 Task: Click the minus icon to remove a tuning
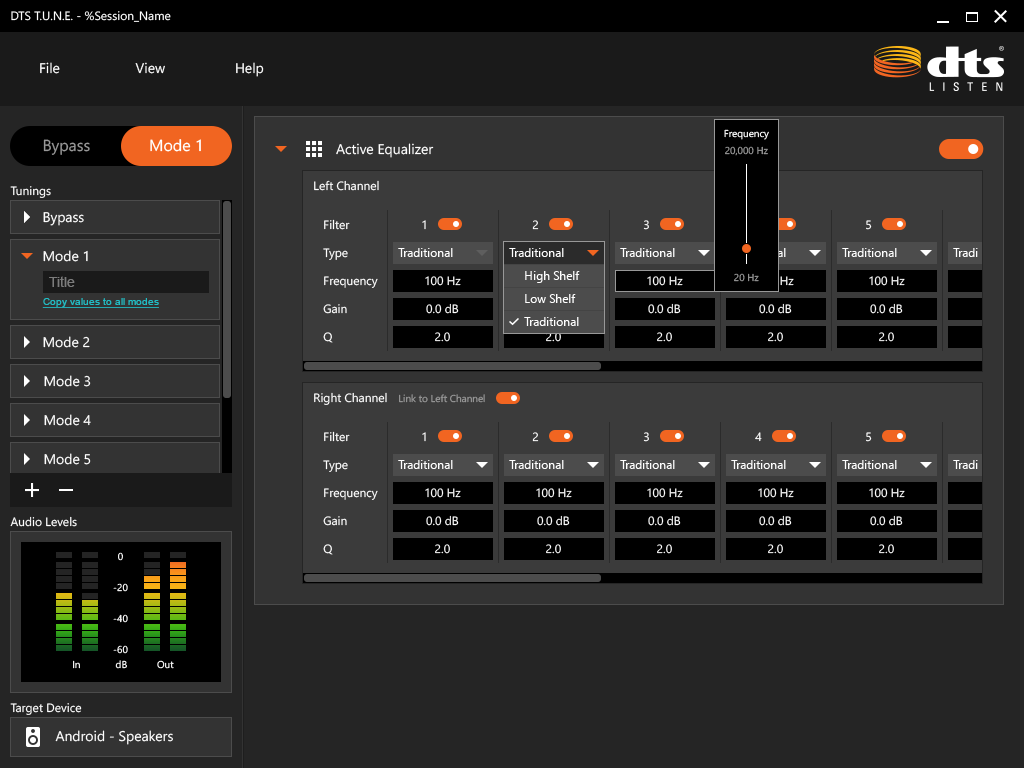click(66, 490)
